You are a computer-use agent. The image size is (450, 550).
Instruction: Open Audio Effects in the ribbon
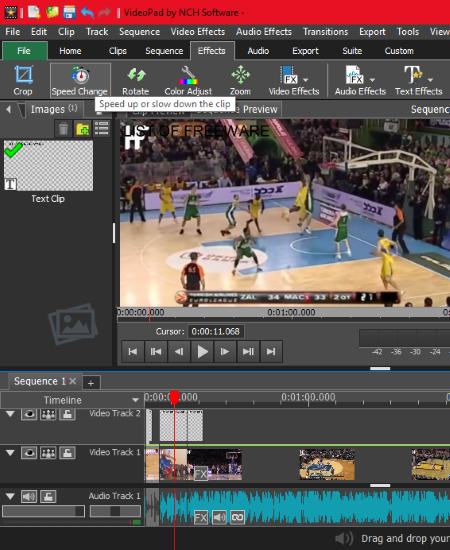pos(360,81)
